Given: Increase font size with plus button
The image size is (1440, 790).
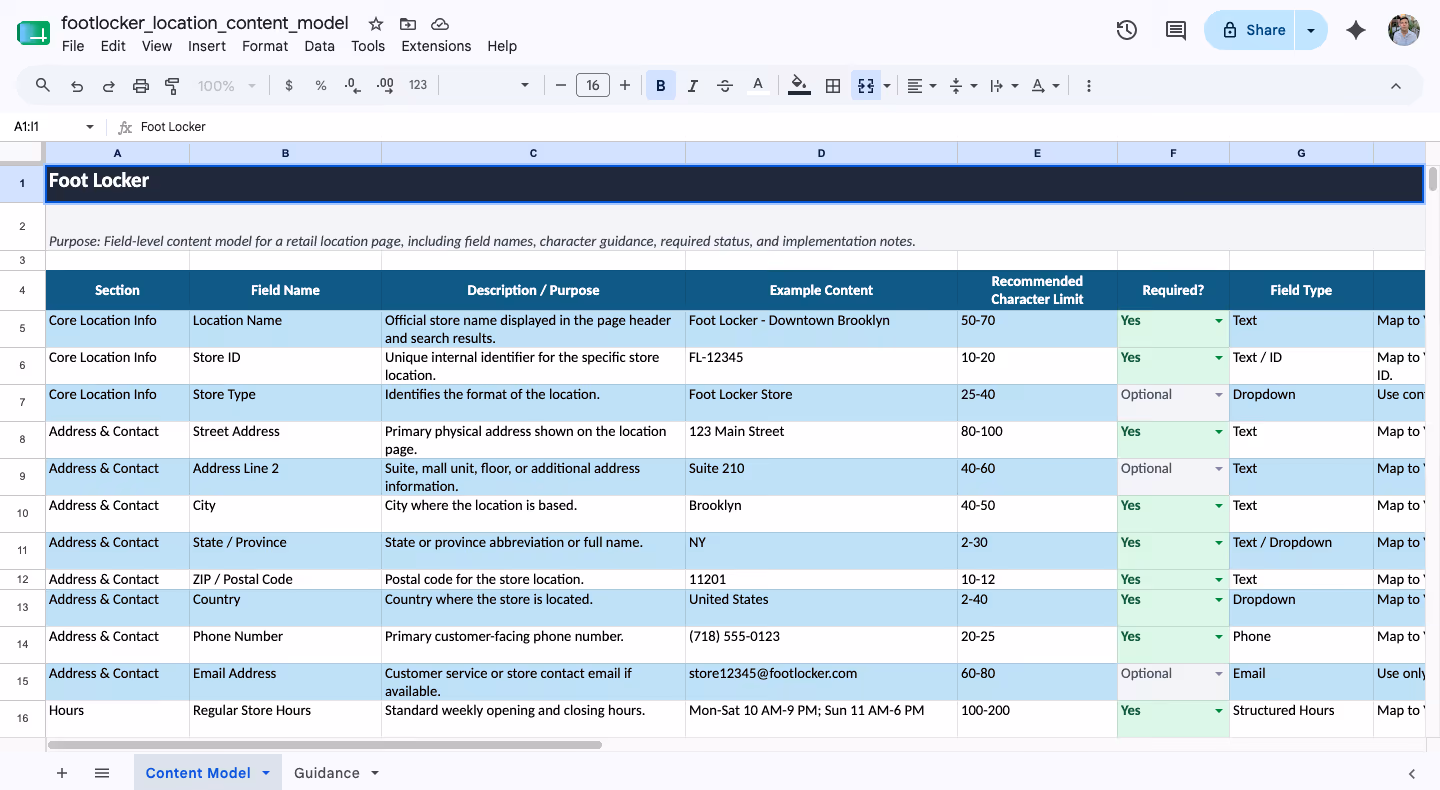Looking at the screenshot, I should point(625,86).
